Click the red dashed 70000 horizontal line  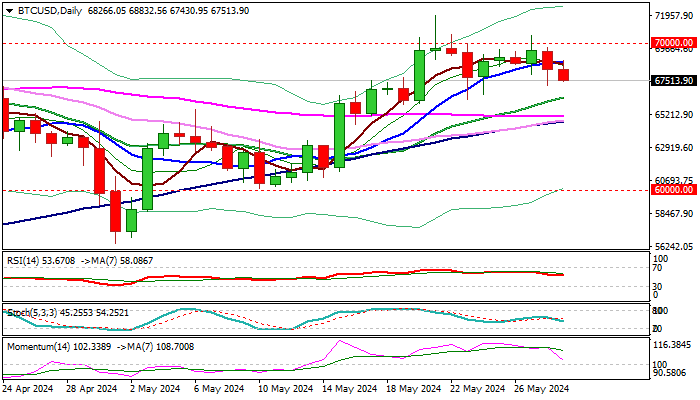(x=325, y=44)
